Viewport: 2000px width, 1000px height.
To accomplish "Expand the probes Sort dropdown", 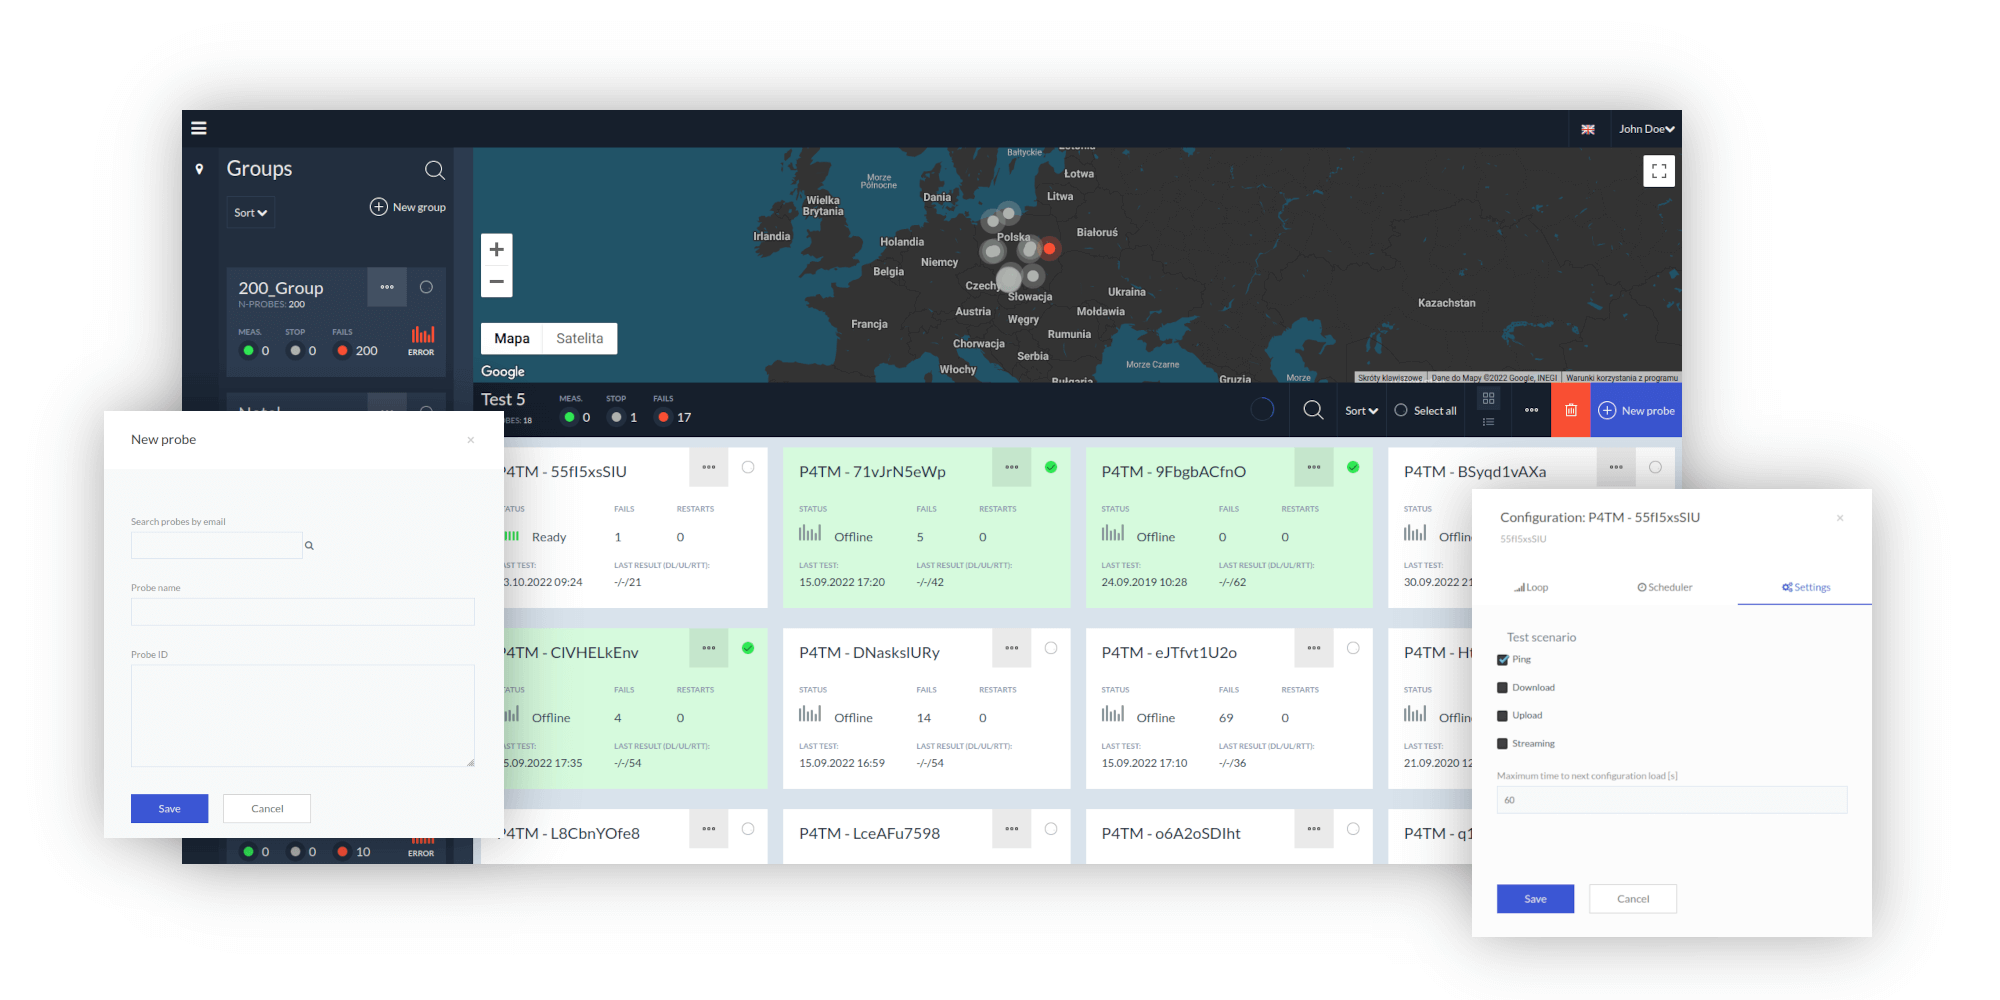I will [1361, 411].
